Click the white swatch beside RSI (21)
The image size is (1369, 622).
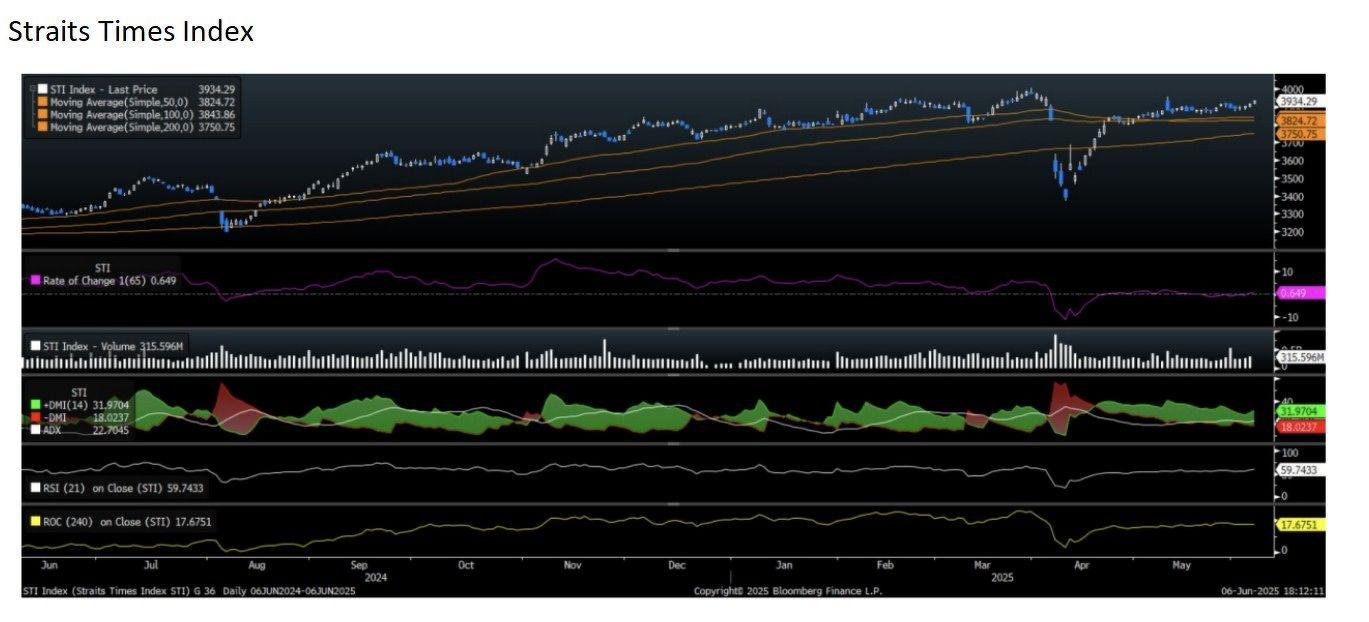[36, 489]
